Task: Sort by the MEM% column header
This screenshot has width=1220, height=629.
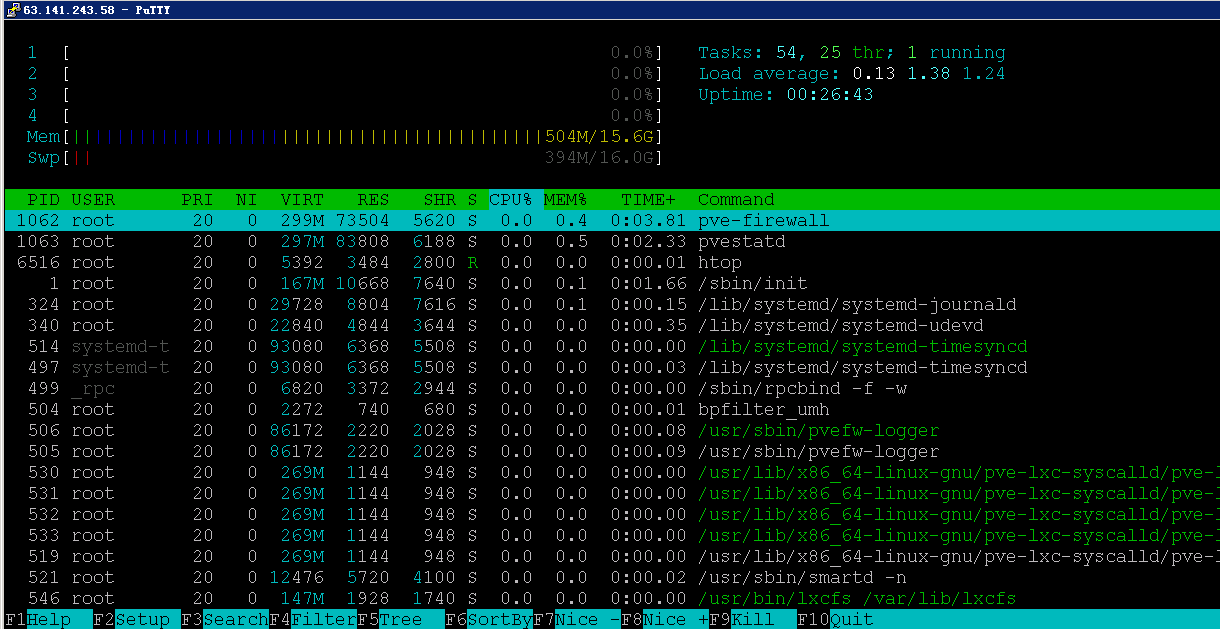Action: pos(565,199)
